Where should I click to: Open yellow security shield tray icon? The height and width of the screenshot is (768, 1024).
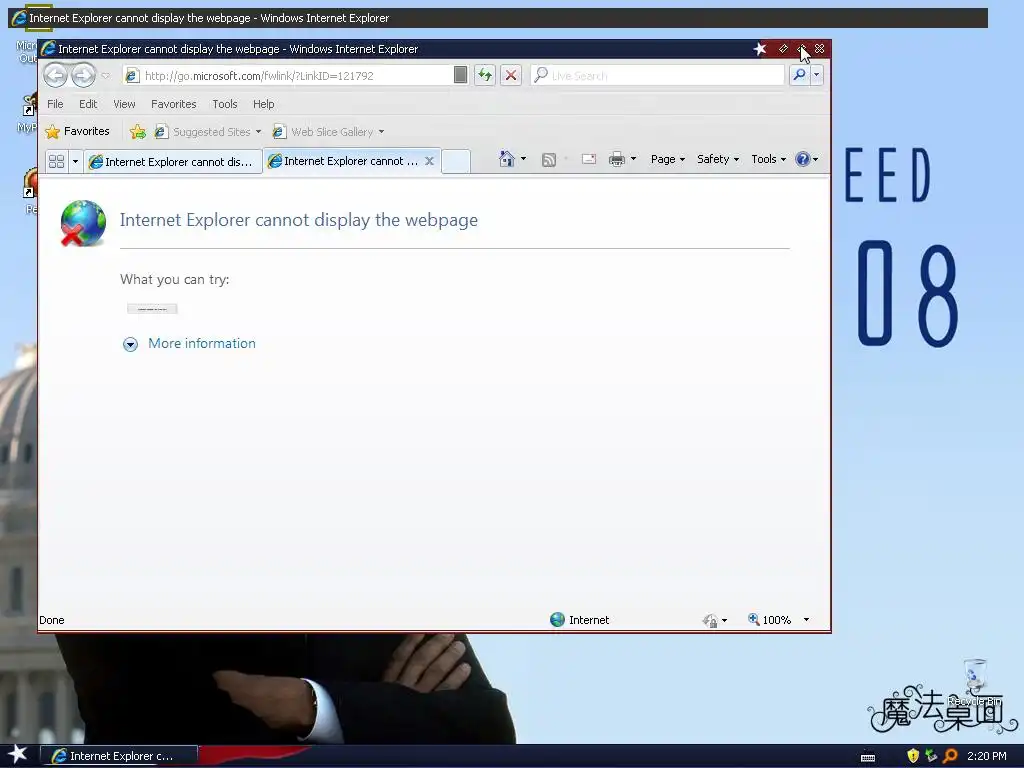[x=913, y=756]
